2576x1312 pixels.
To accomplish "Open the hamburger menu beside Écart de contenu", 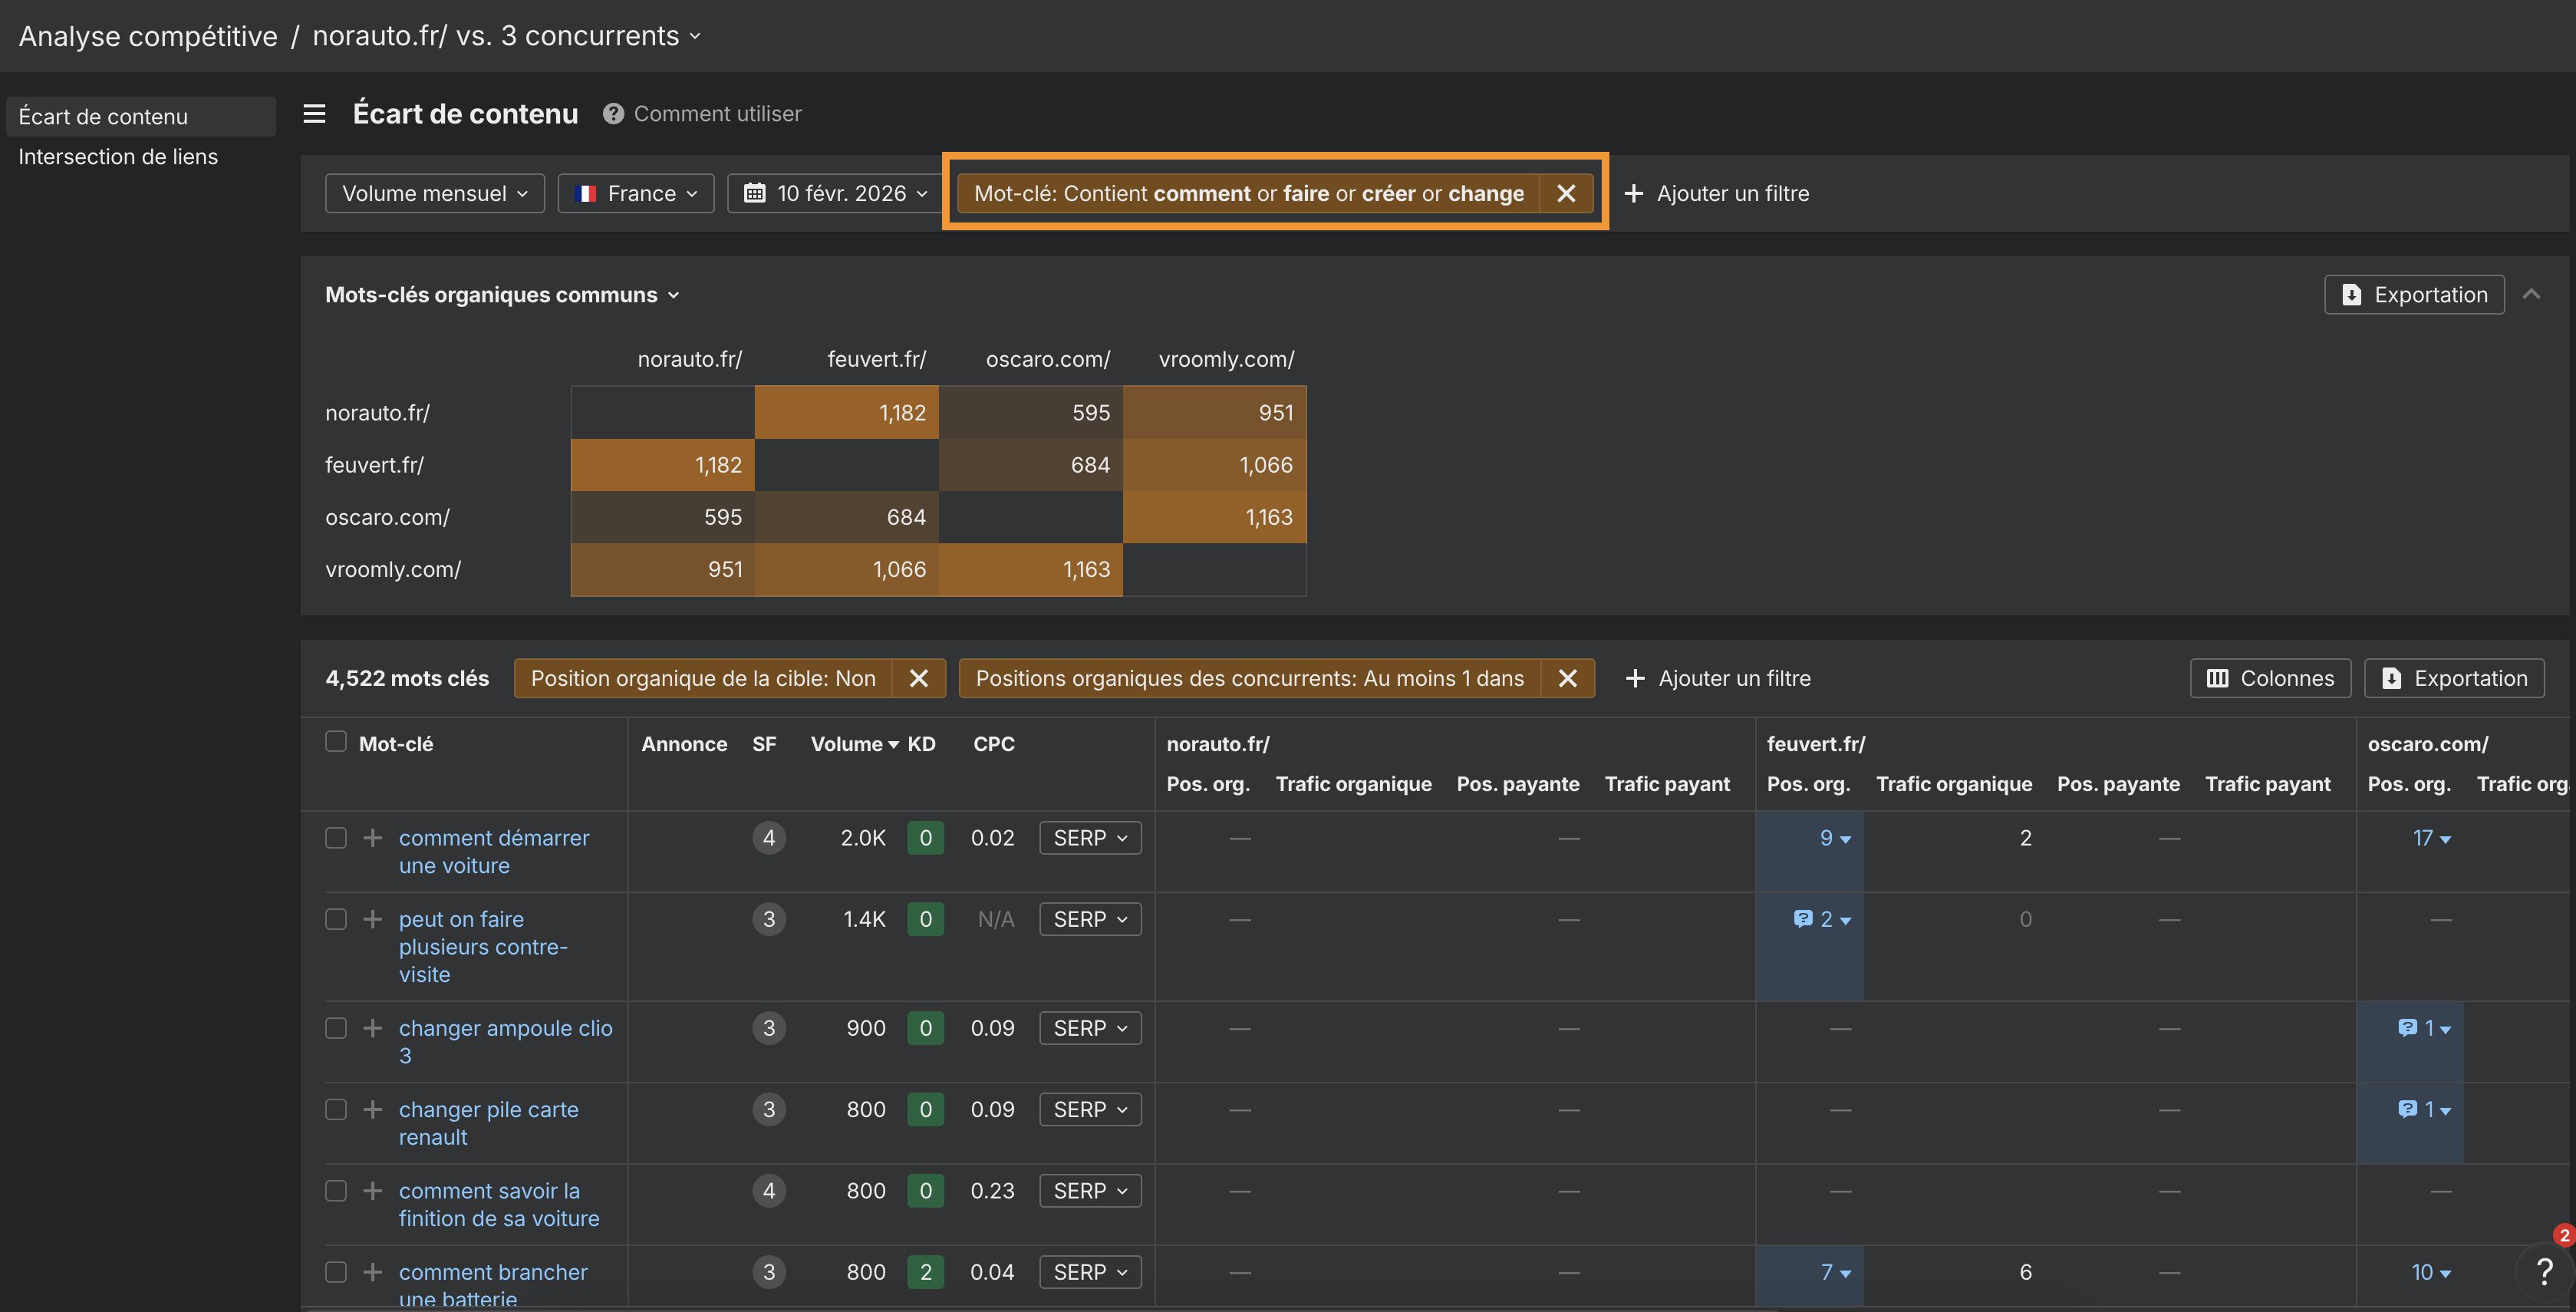I will 314,113.
